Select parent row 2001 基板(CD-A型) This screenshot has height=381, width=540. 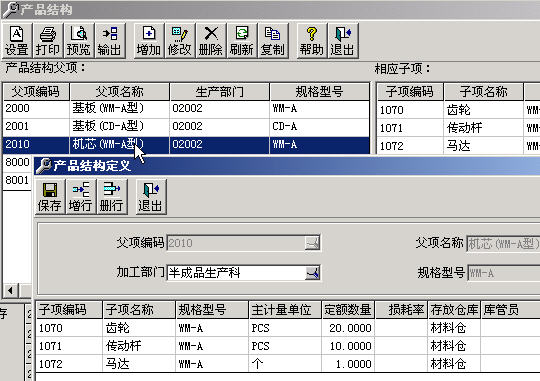186,126
